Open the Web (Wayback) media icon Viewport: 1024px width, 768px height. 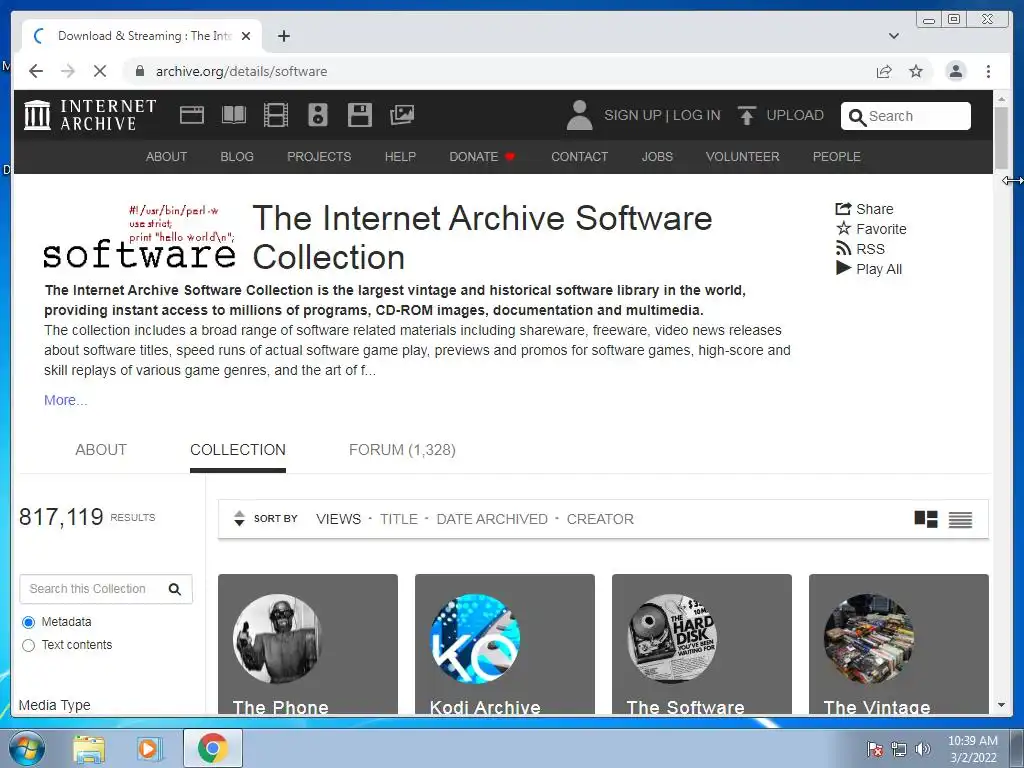192,115
